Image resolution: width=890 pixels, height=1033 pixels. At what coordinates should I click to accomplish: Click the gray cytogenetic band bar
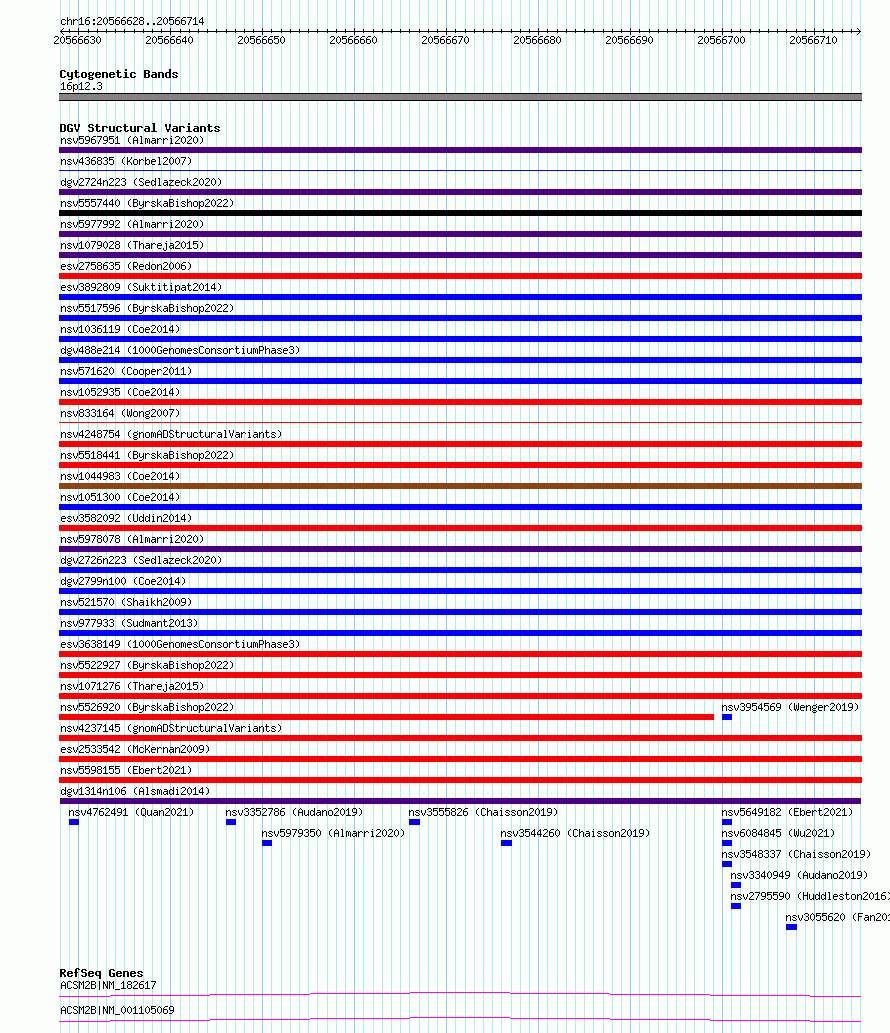tap(460, 97)
